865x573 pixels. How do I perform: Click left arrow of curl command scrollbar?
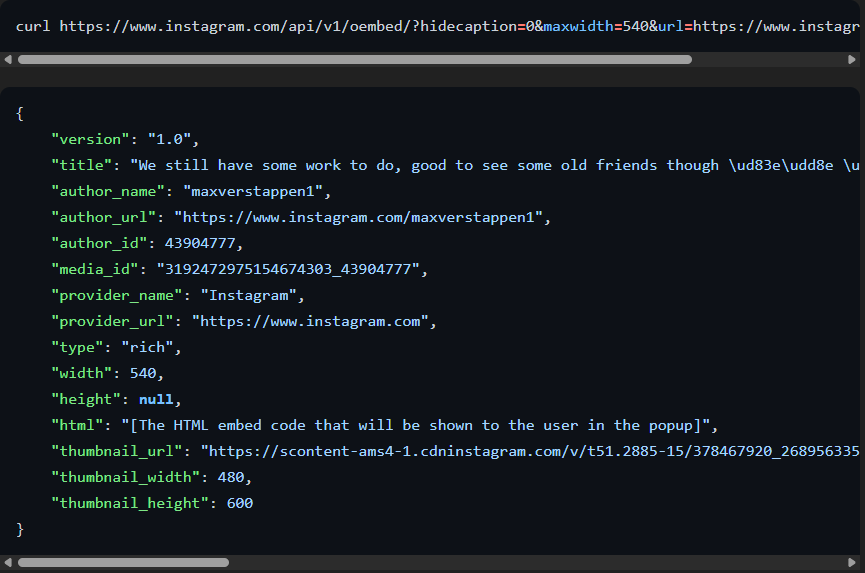(x=8, y=60)
